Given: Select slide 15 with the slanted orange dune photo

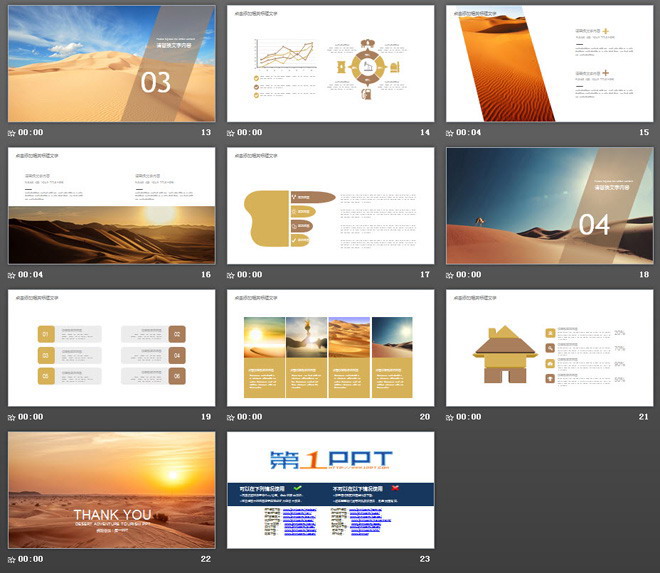Looking at the screenshot, I should 549,63.
